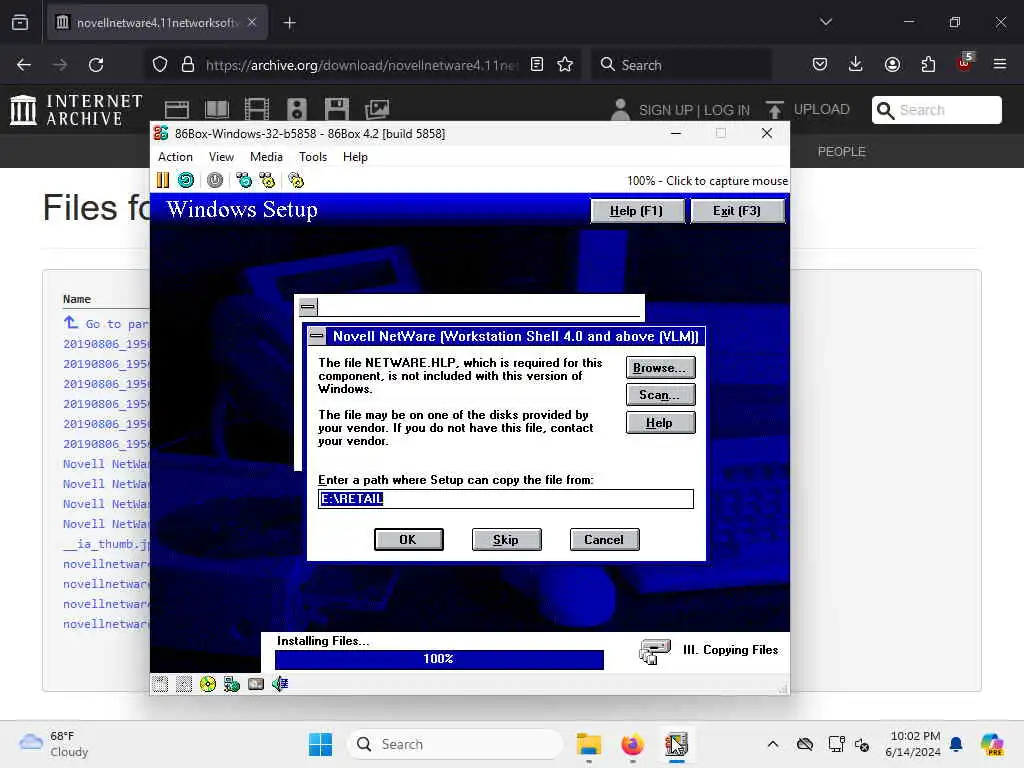Open the 86Box Help menu
This screenshot has width=1024, height=768.
(x=355, y=157)
